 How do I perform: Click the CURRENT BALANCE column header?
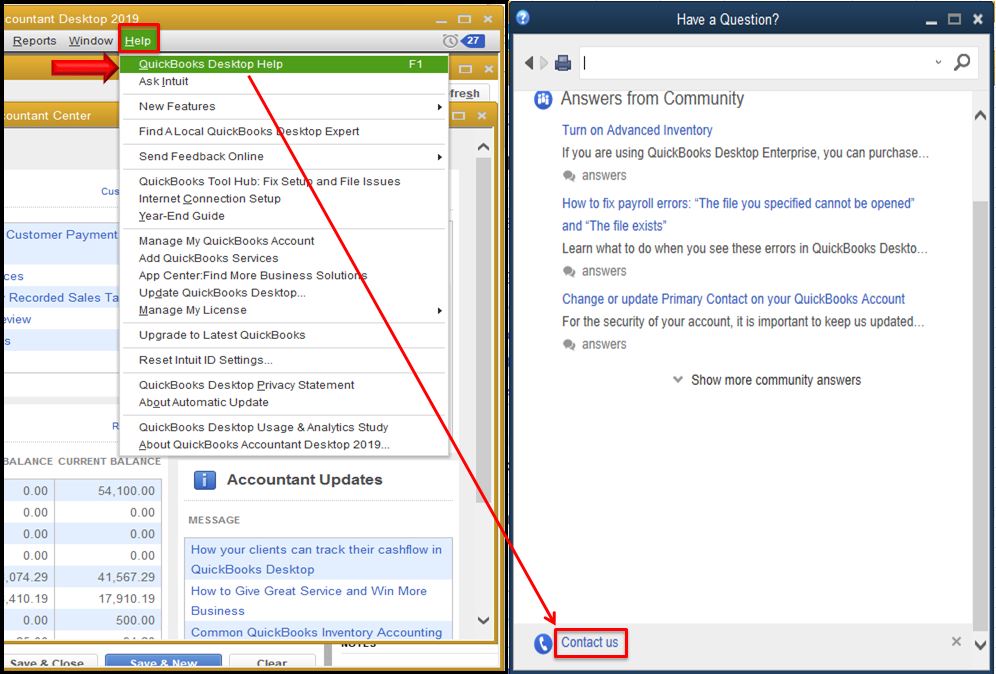(109, 462)
